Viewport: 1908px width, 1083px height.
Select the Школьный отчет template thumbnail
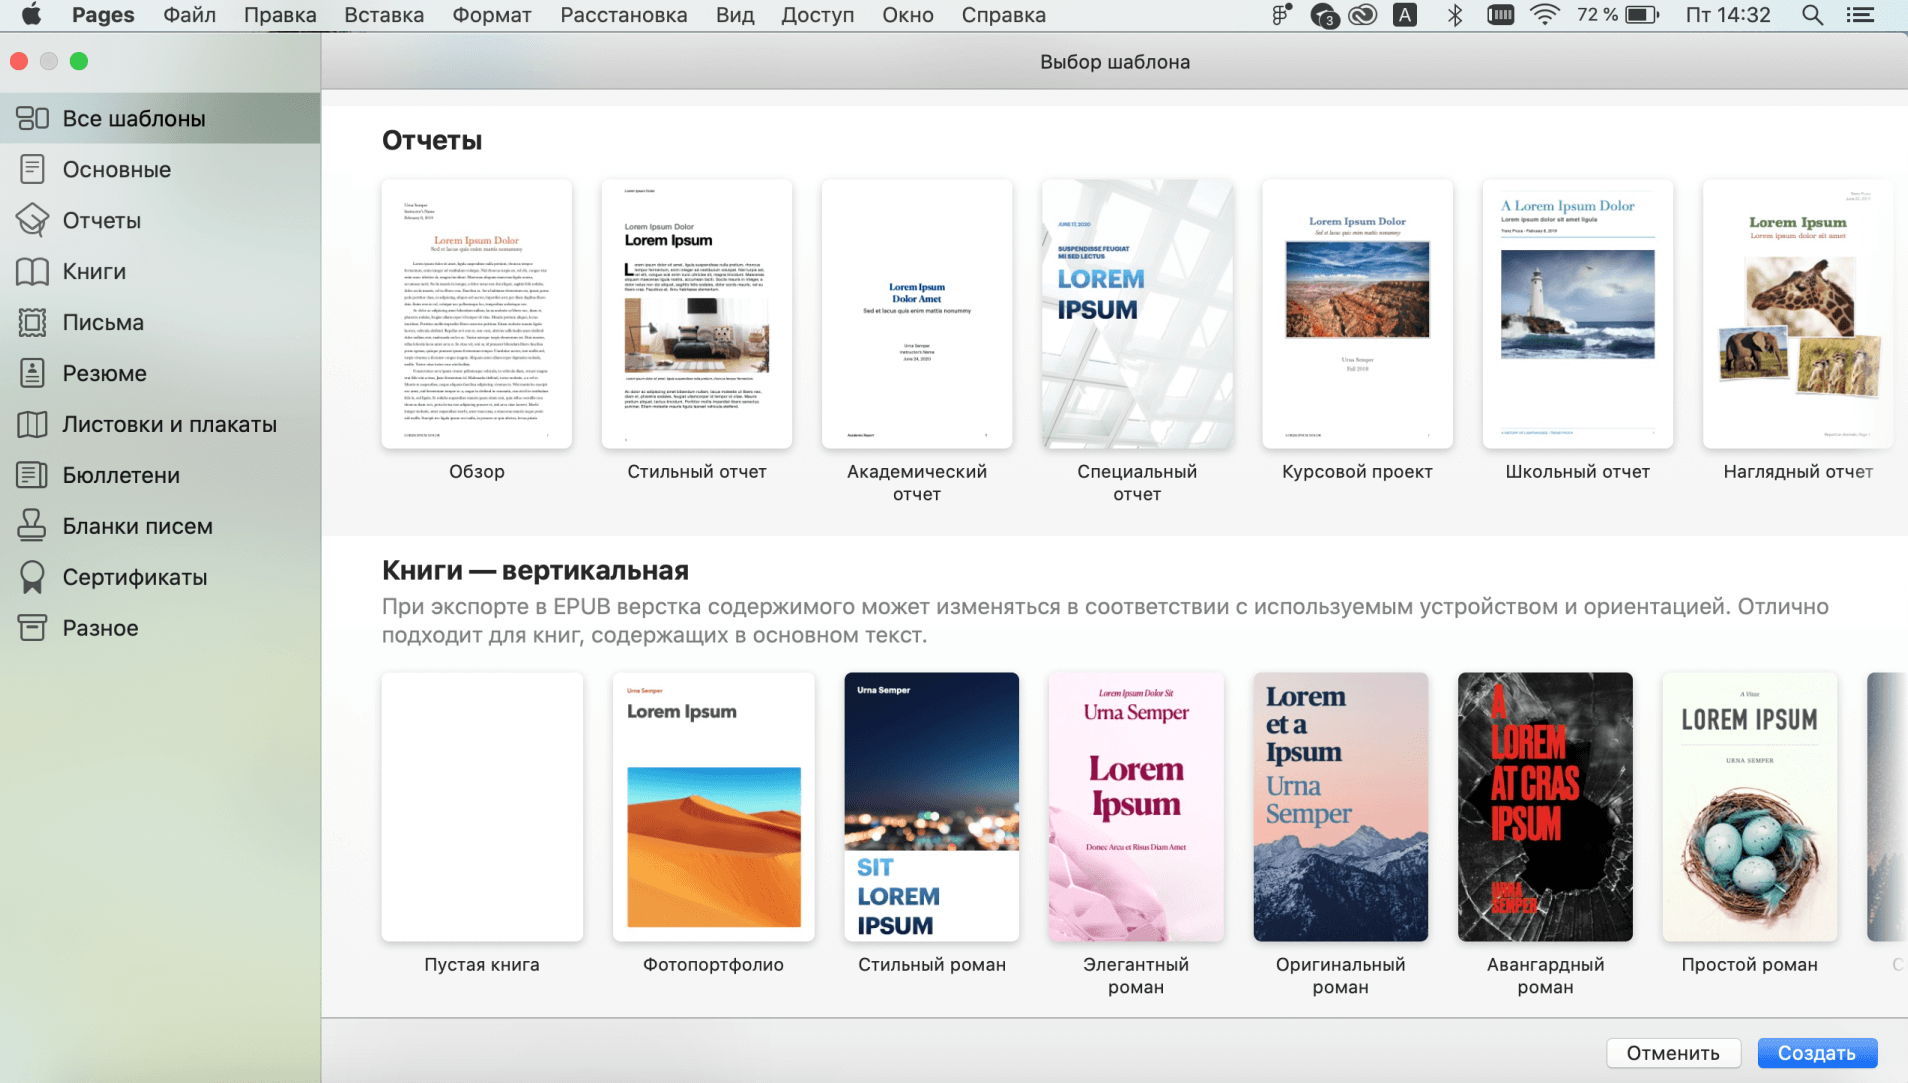tap(1577, 314)
